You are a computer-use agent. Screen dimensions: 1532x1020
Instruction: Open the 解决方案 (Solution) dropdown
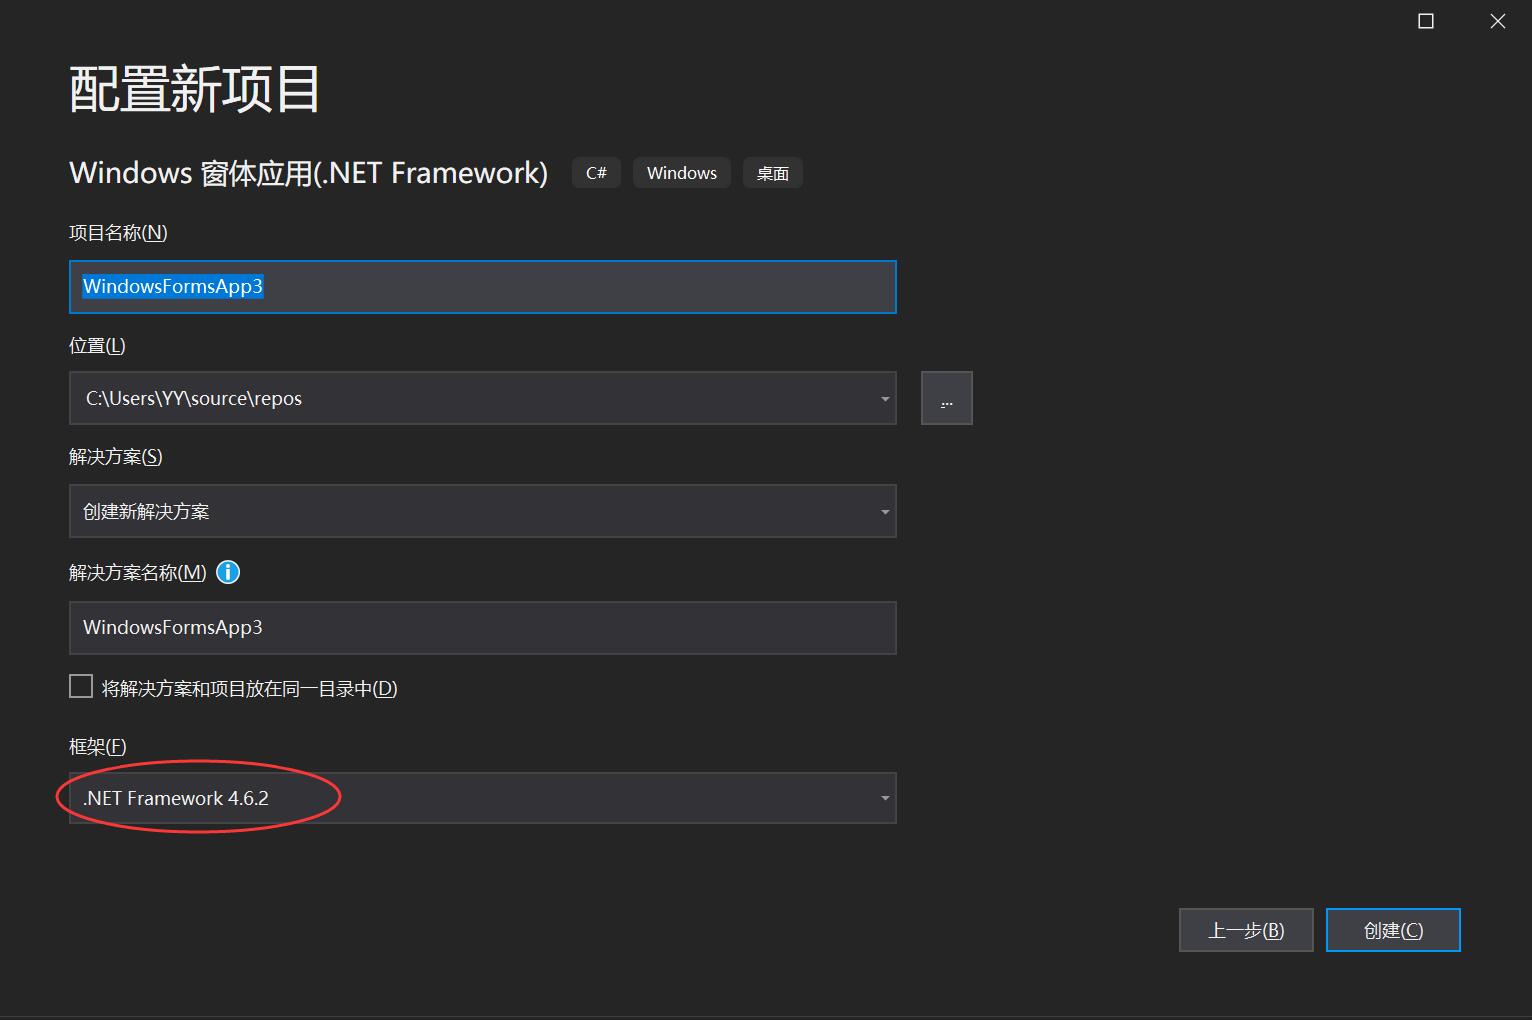(x=883, y=511)
